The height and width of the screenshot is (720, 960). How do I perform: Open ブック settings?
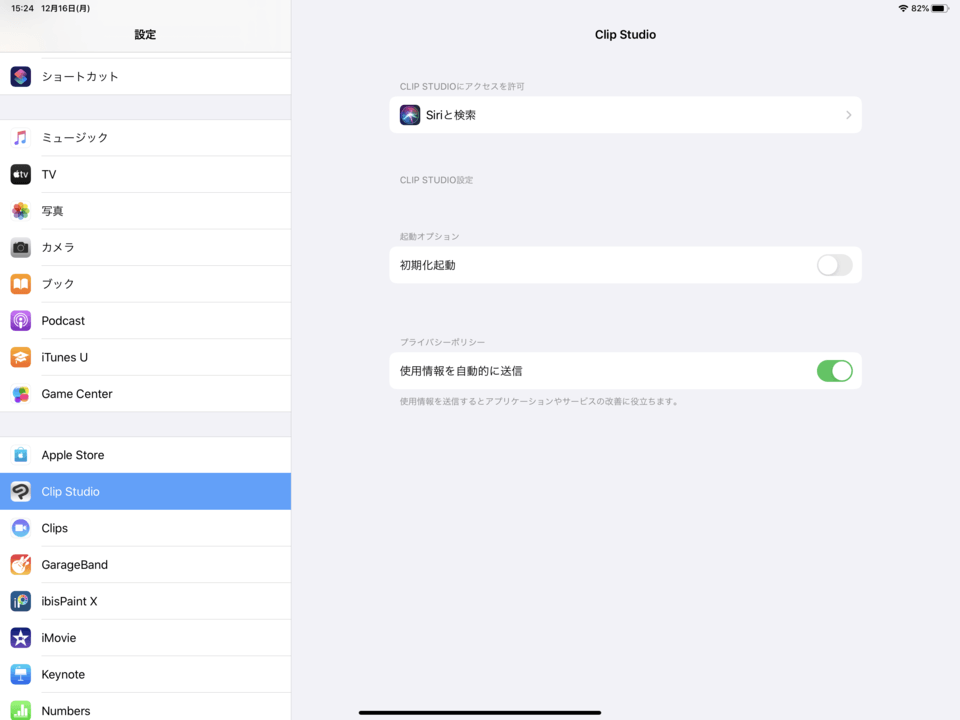(146, 284)
